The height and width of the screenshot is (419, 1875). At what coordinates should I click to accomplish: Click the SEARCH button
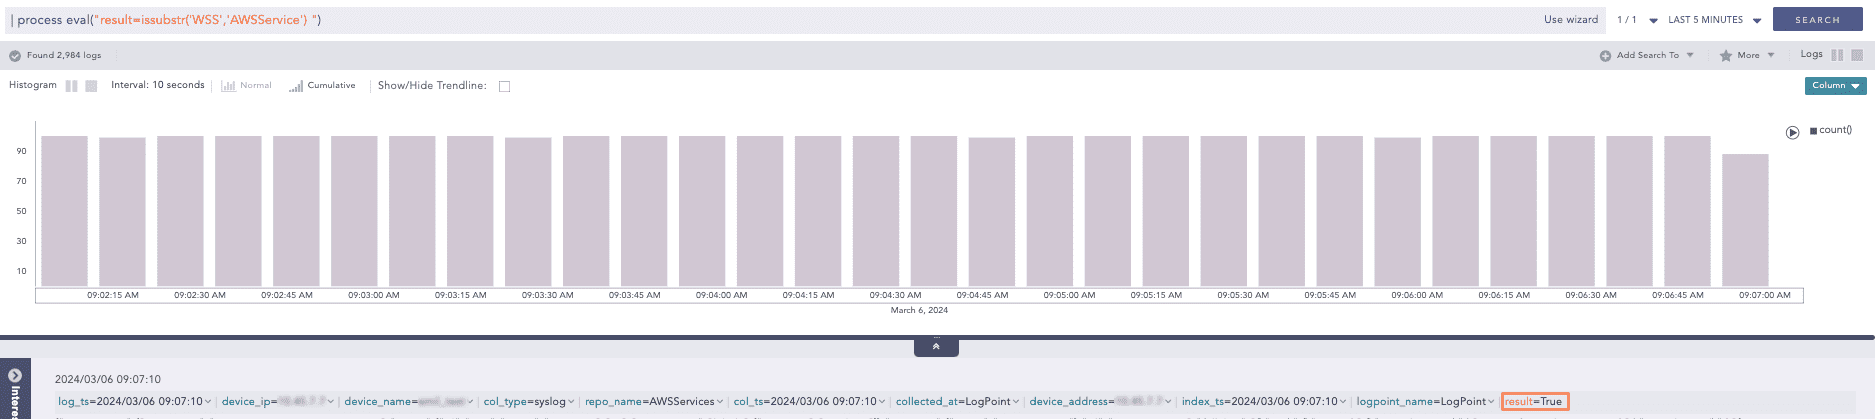[1817, 20]
